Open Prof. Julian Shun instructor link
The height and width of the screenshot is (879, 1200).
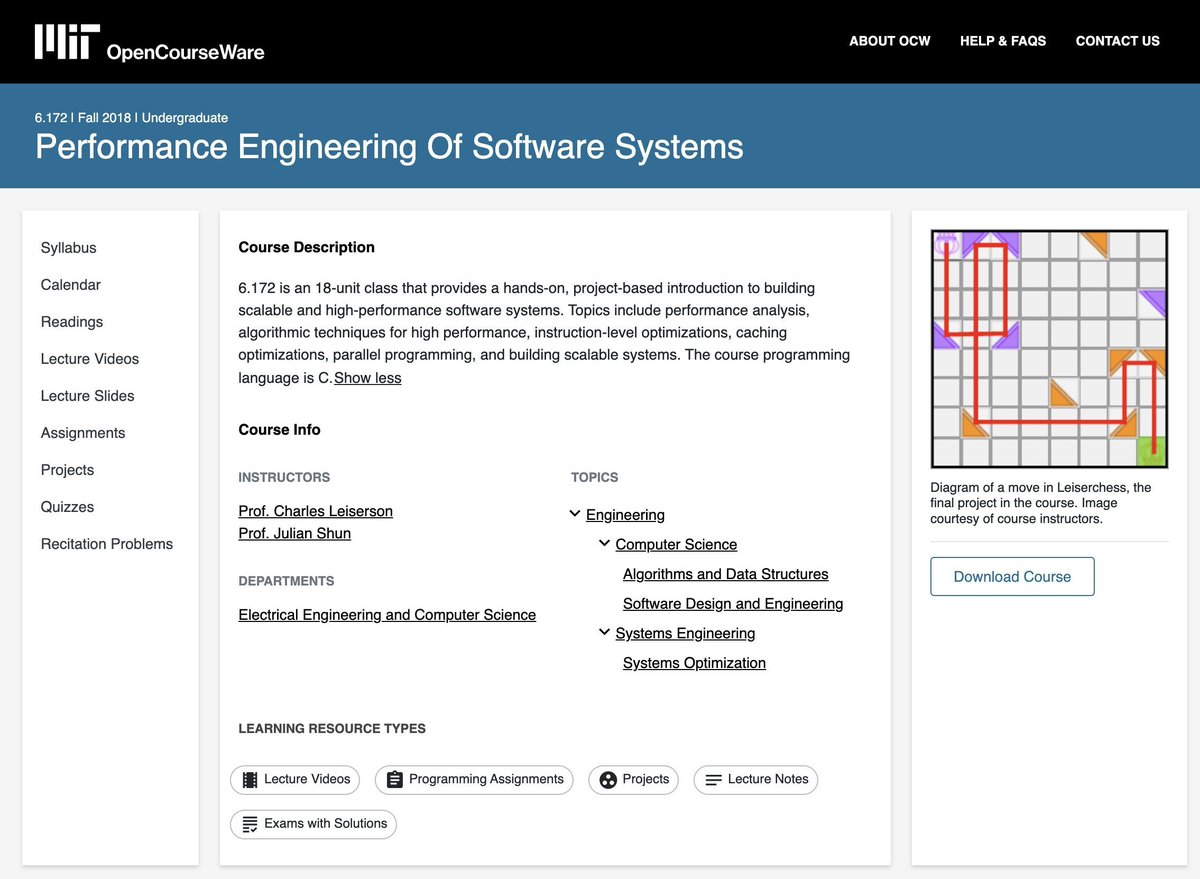point(295,533)
